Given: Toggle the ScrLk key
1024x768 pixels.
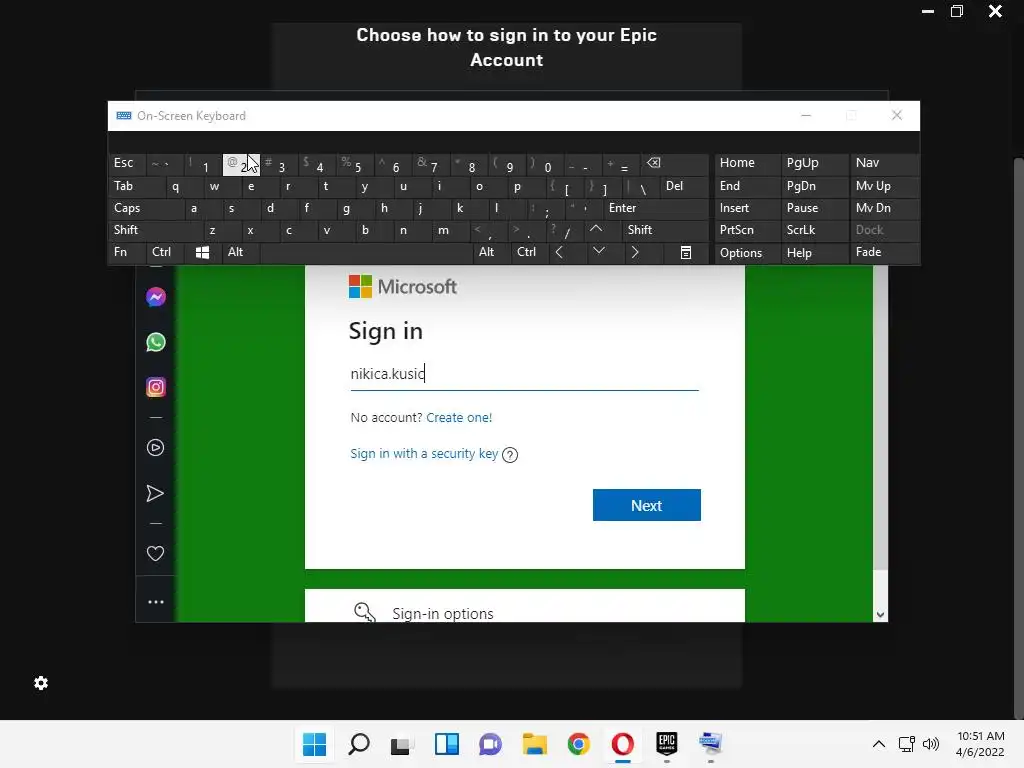Looking at the screenshot, I should [x=814, y=230].
